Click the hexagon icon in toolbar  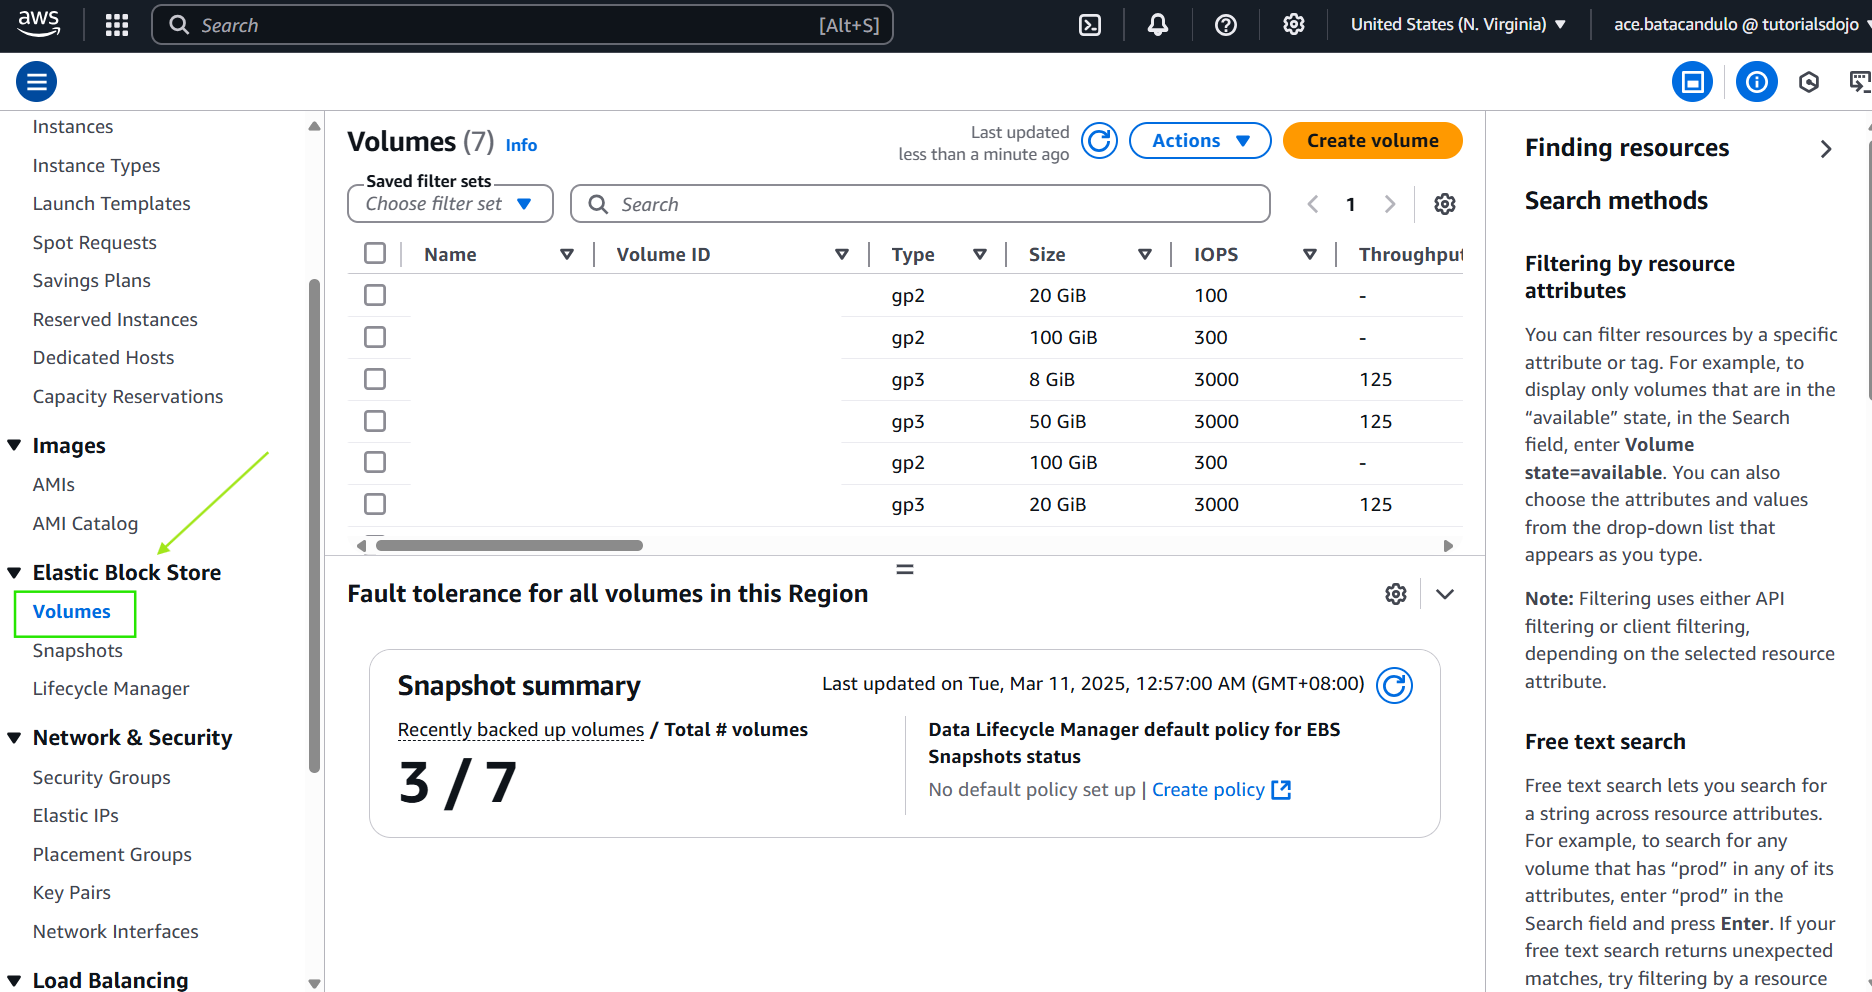[x=1809, y=82]
